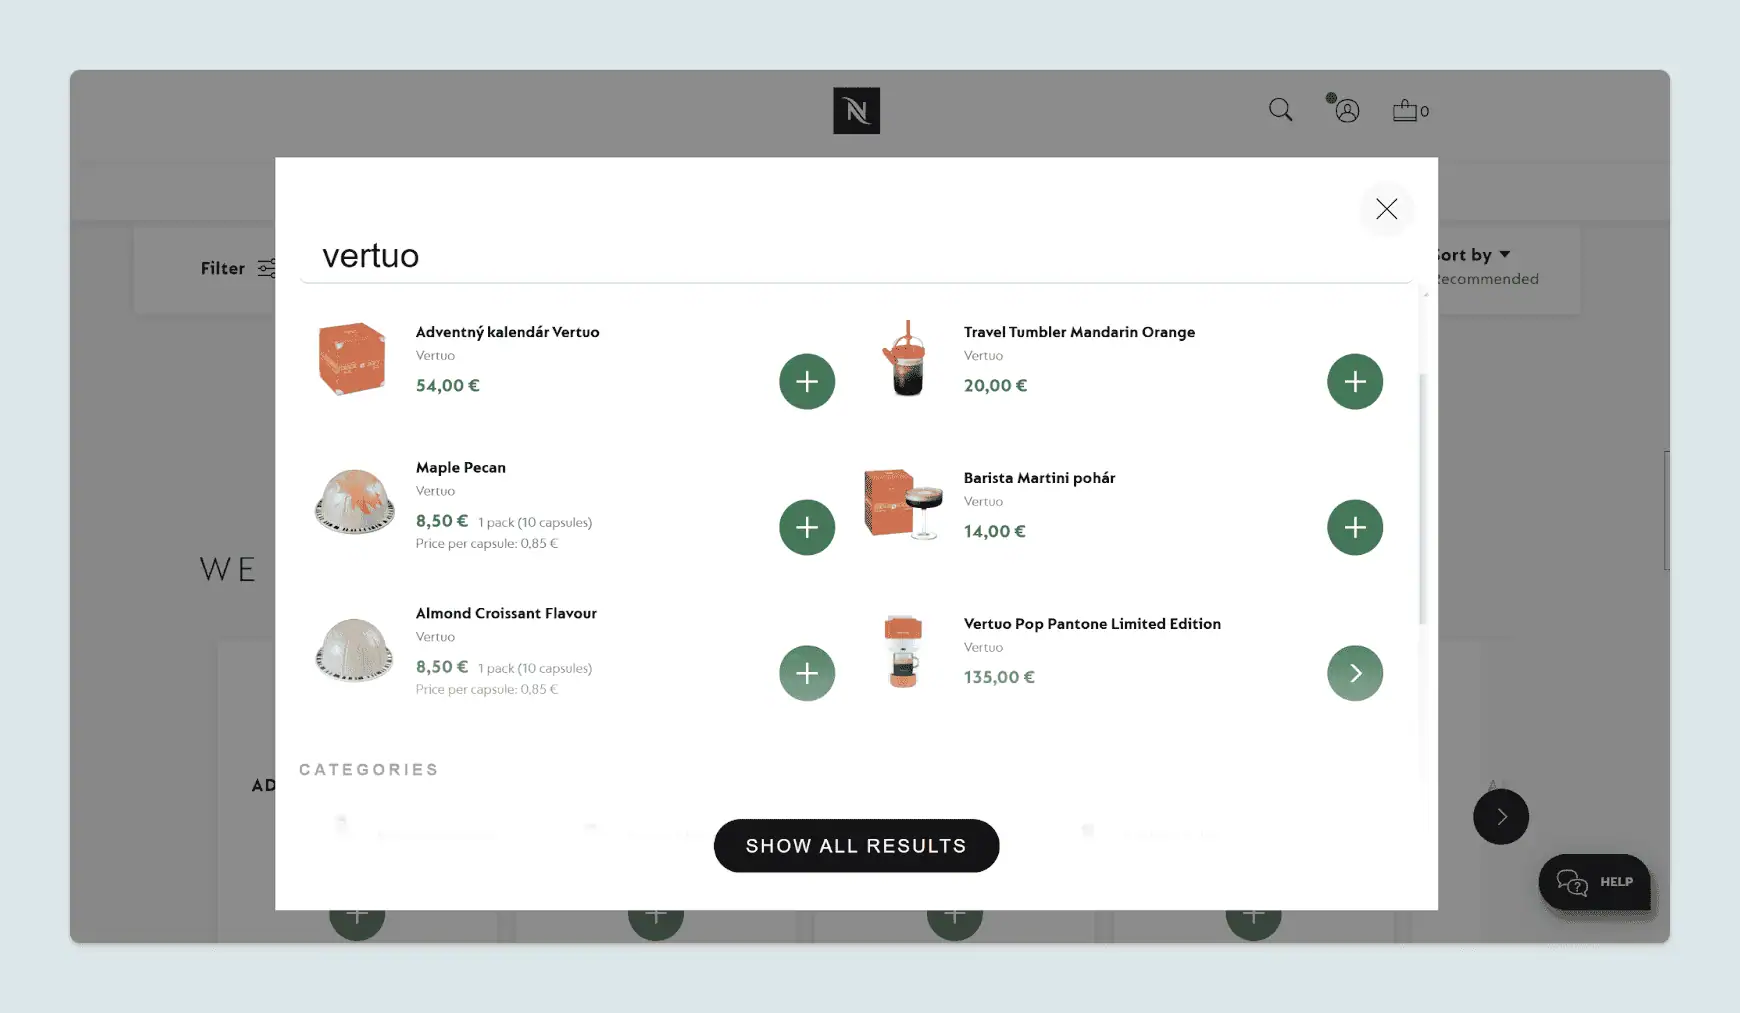Open the Almond Croissant Flavour title

[506, 613]
